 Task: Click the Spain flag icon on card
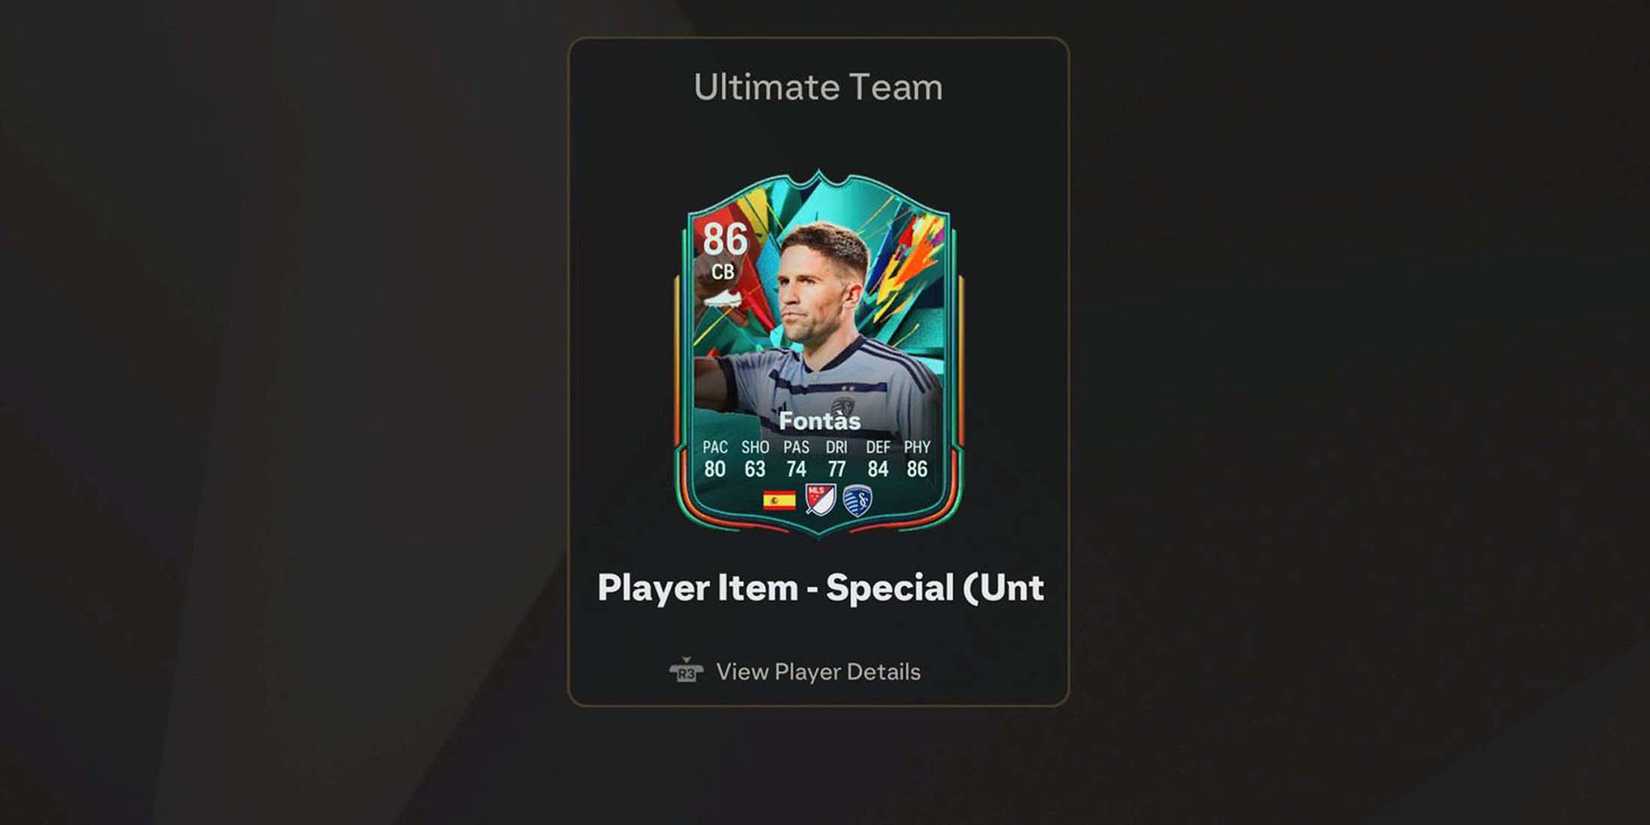779,500
